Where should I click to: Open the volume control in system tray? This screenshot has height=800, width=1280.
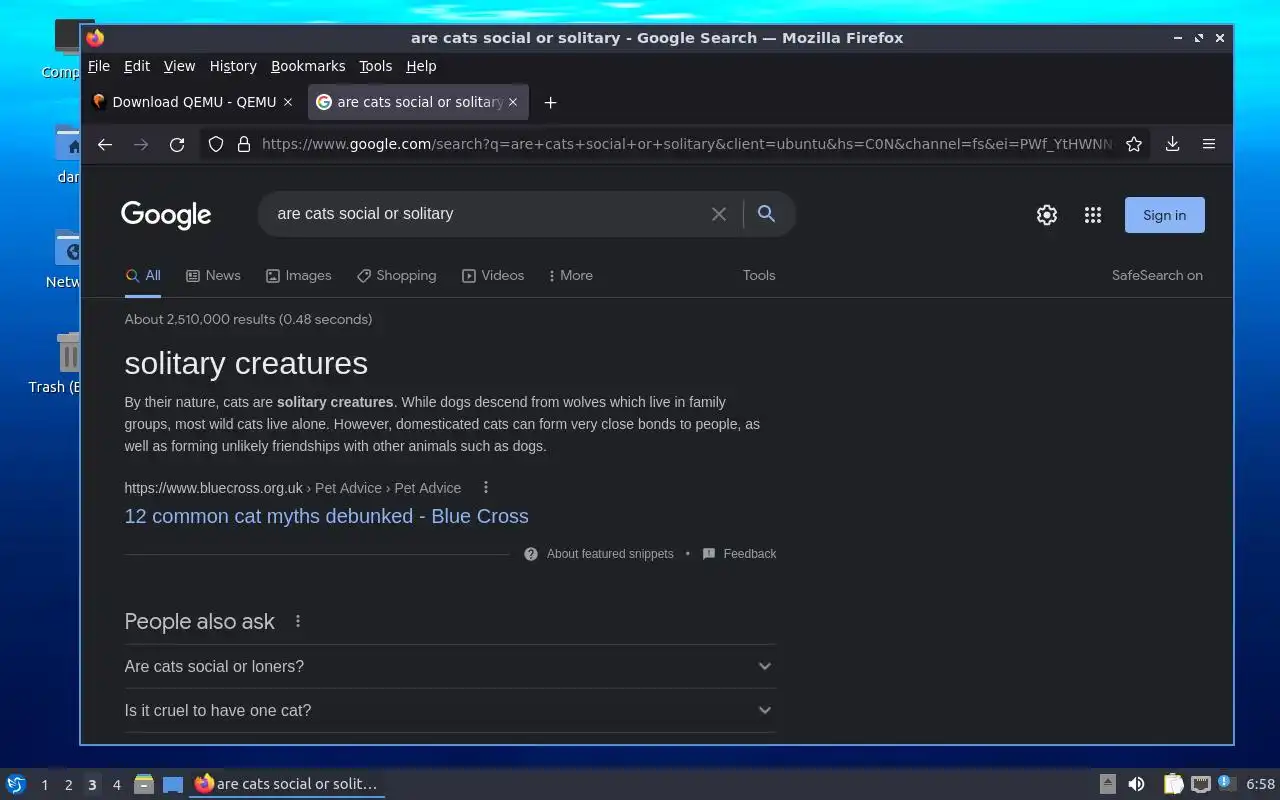1136,784
